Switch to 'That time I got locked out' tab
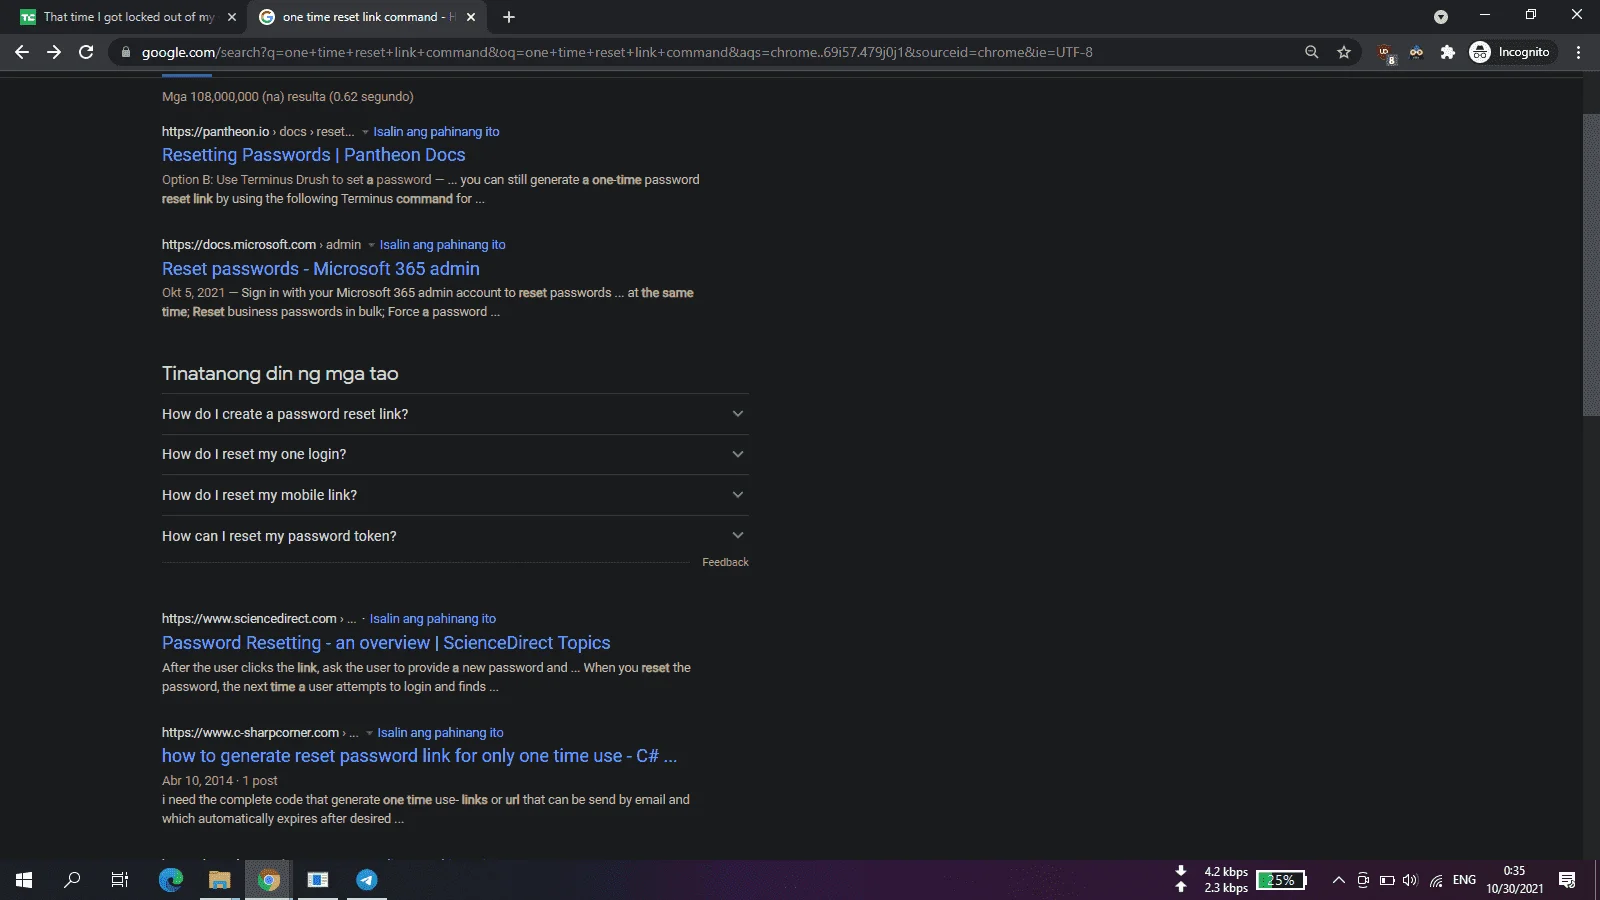 click(x=127, y=17)
